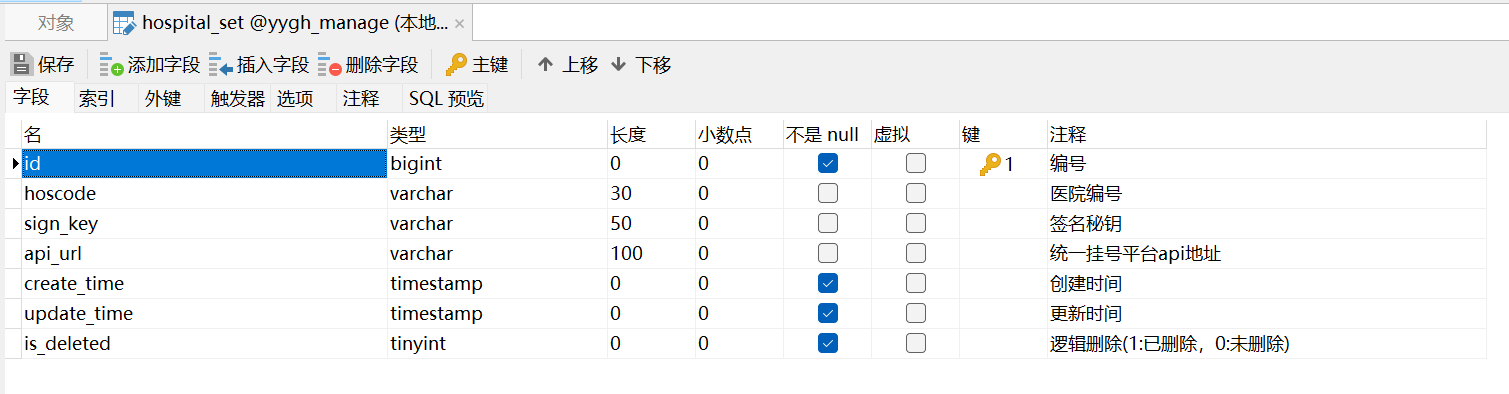Click the 插入字段 insert field icon
The height and width of the screenshot is (394, 1509).
(x=220, y=65)
